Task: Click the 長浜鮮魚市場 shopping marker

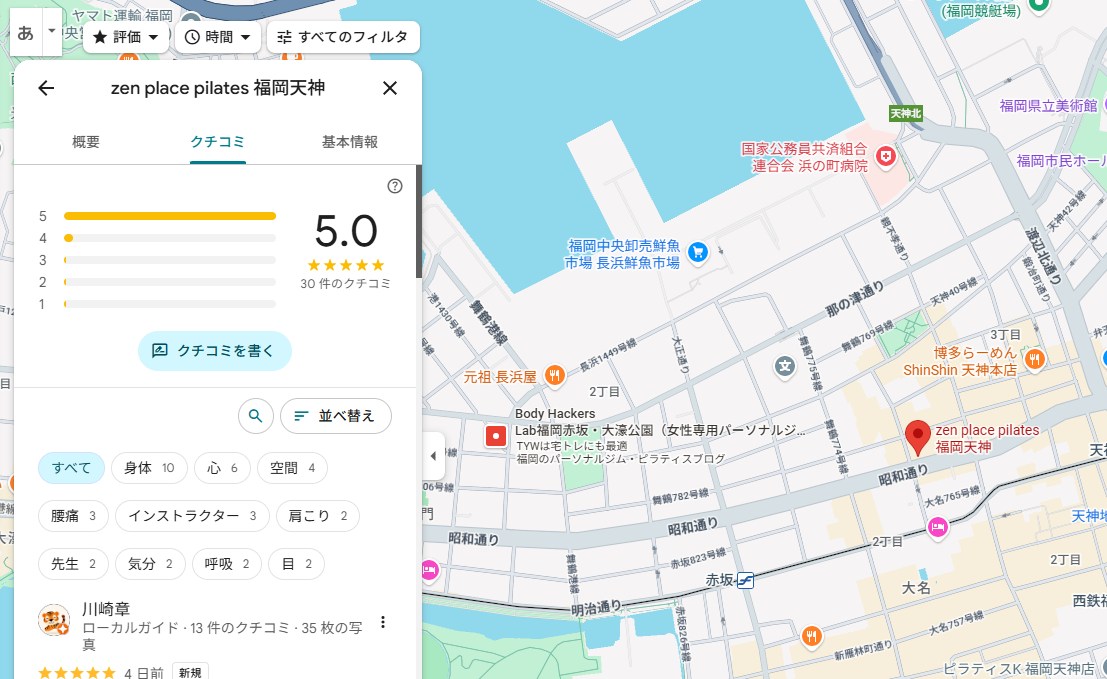Action: coord(698,253)
